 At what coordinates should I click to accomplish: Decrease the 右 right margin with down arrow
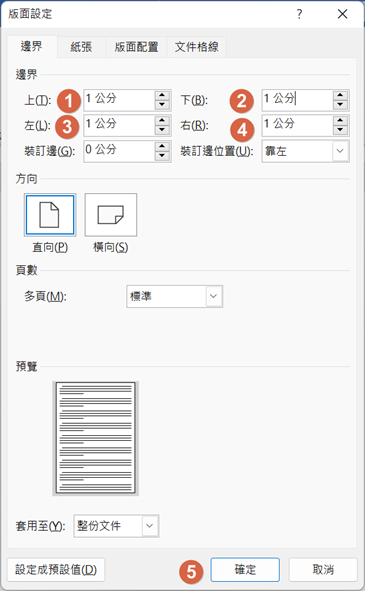pos(340,130)
